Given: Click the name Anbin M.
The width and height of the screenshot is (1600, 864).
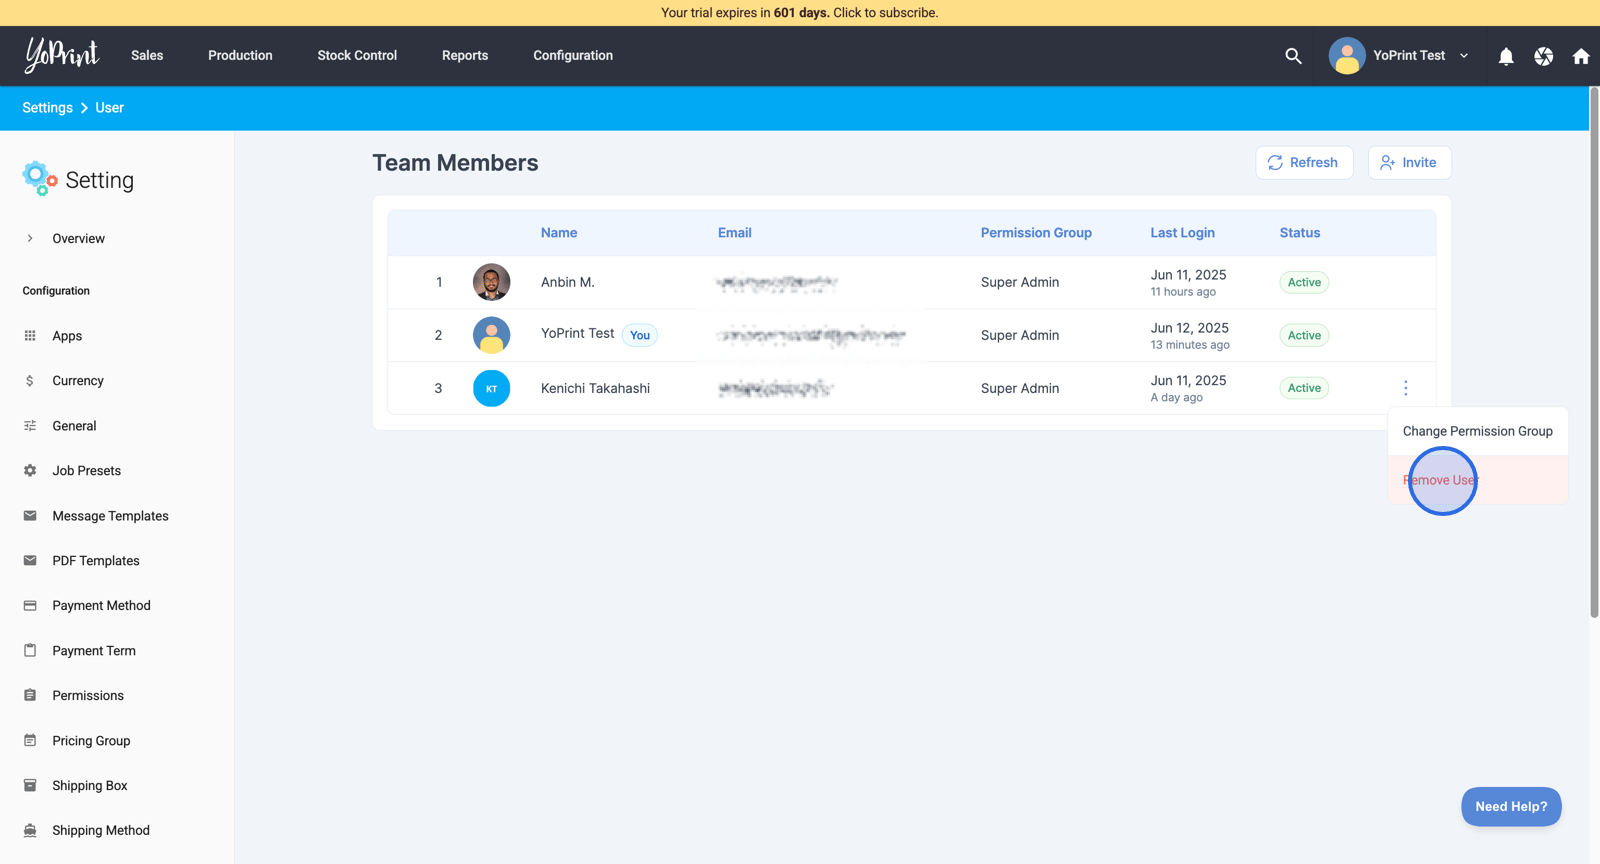Looking at the screenshot, I should (568, 282).
